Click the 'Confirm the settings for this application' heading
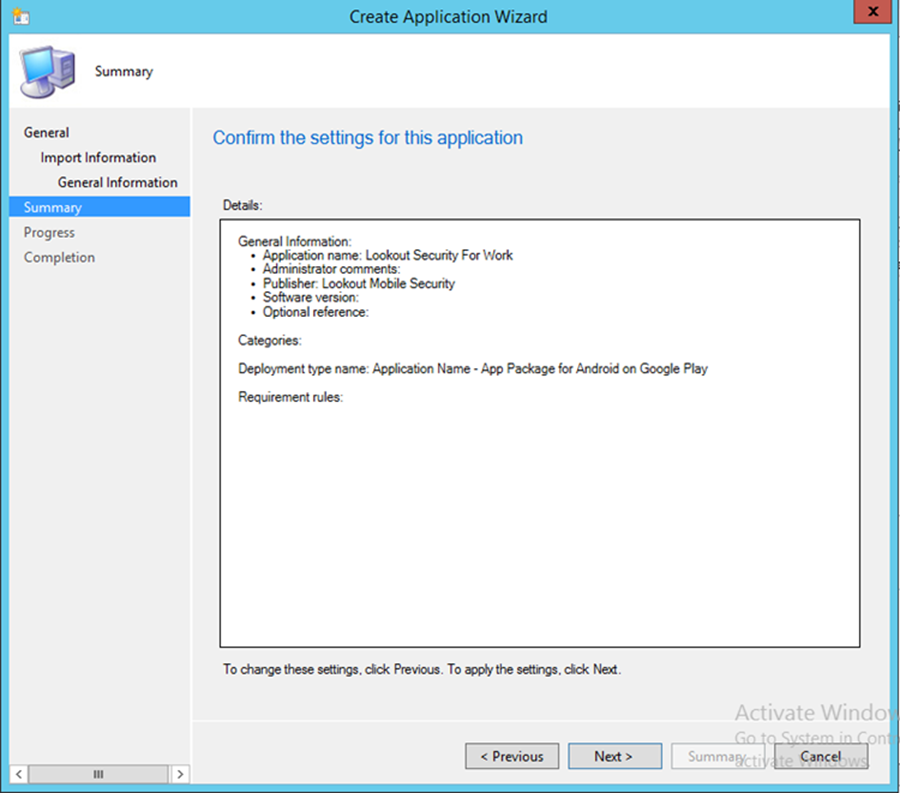900x793 pixels. click(x=368, y=138)
